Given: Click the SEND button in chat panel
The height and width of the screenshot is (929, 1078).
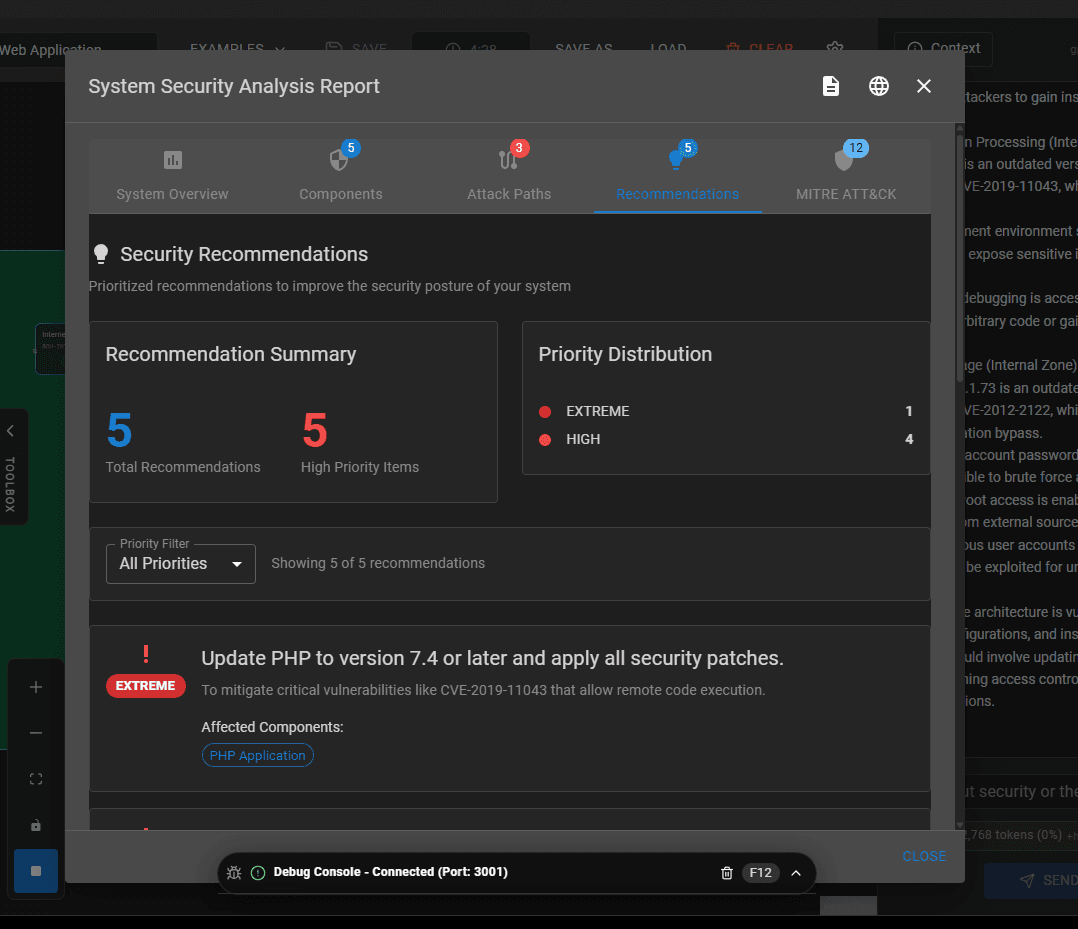Looking at the screenshot, I should 1031,880.
